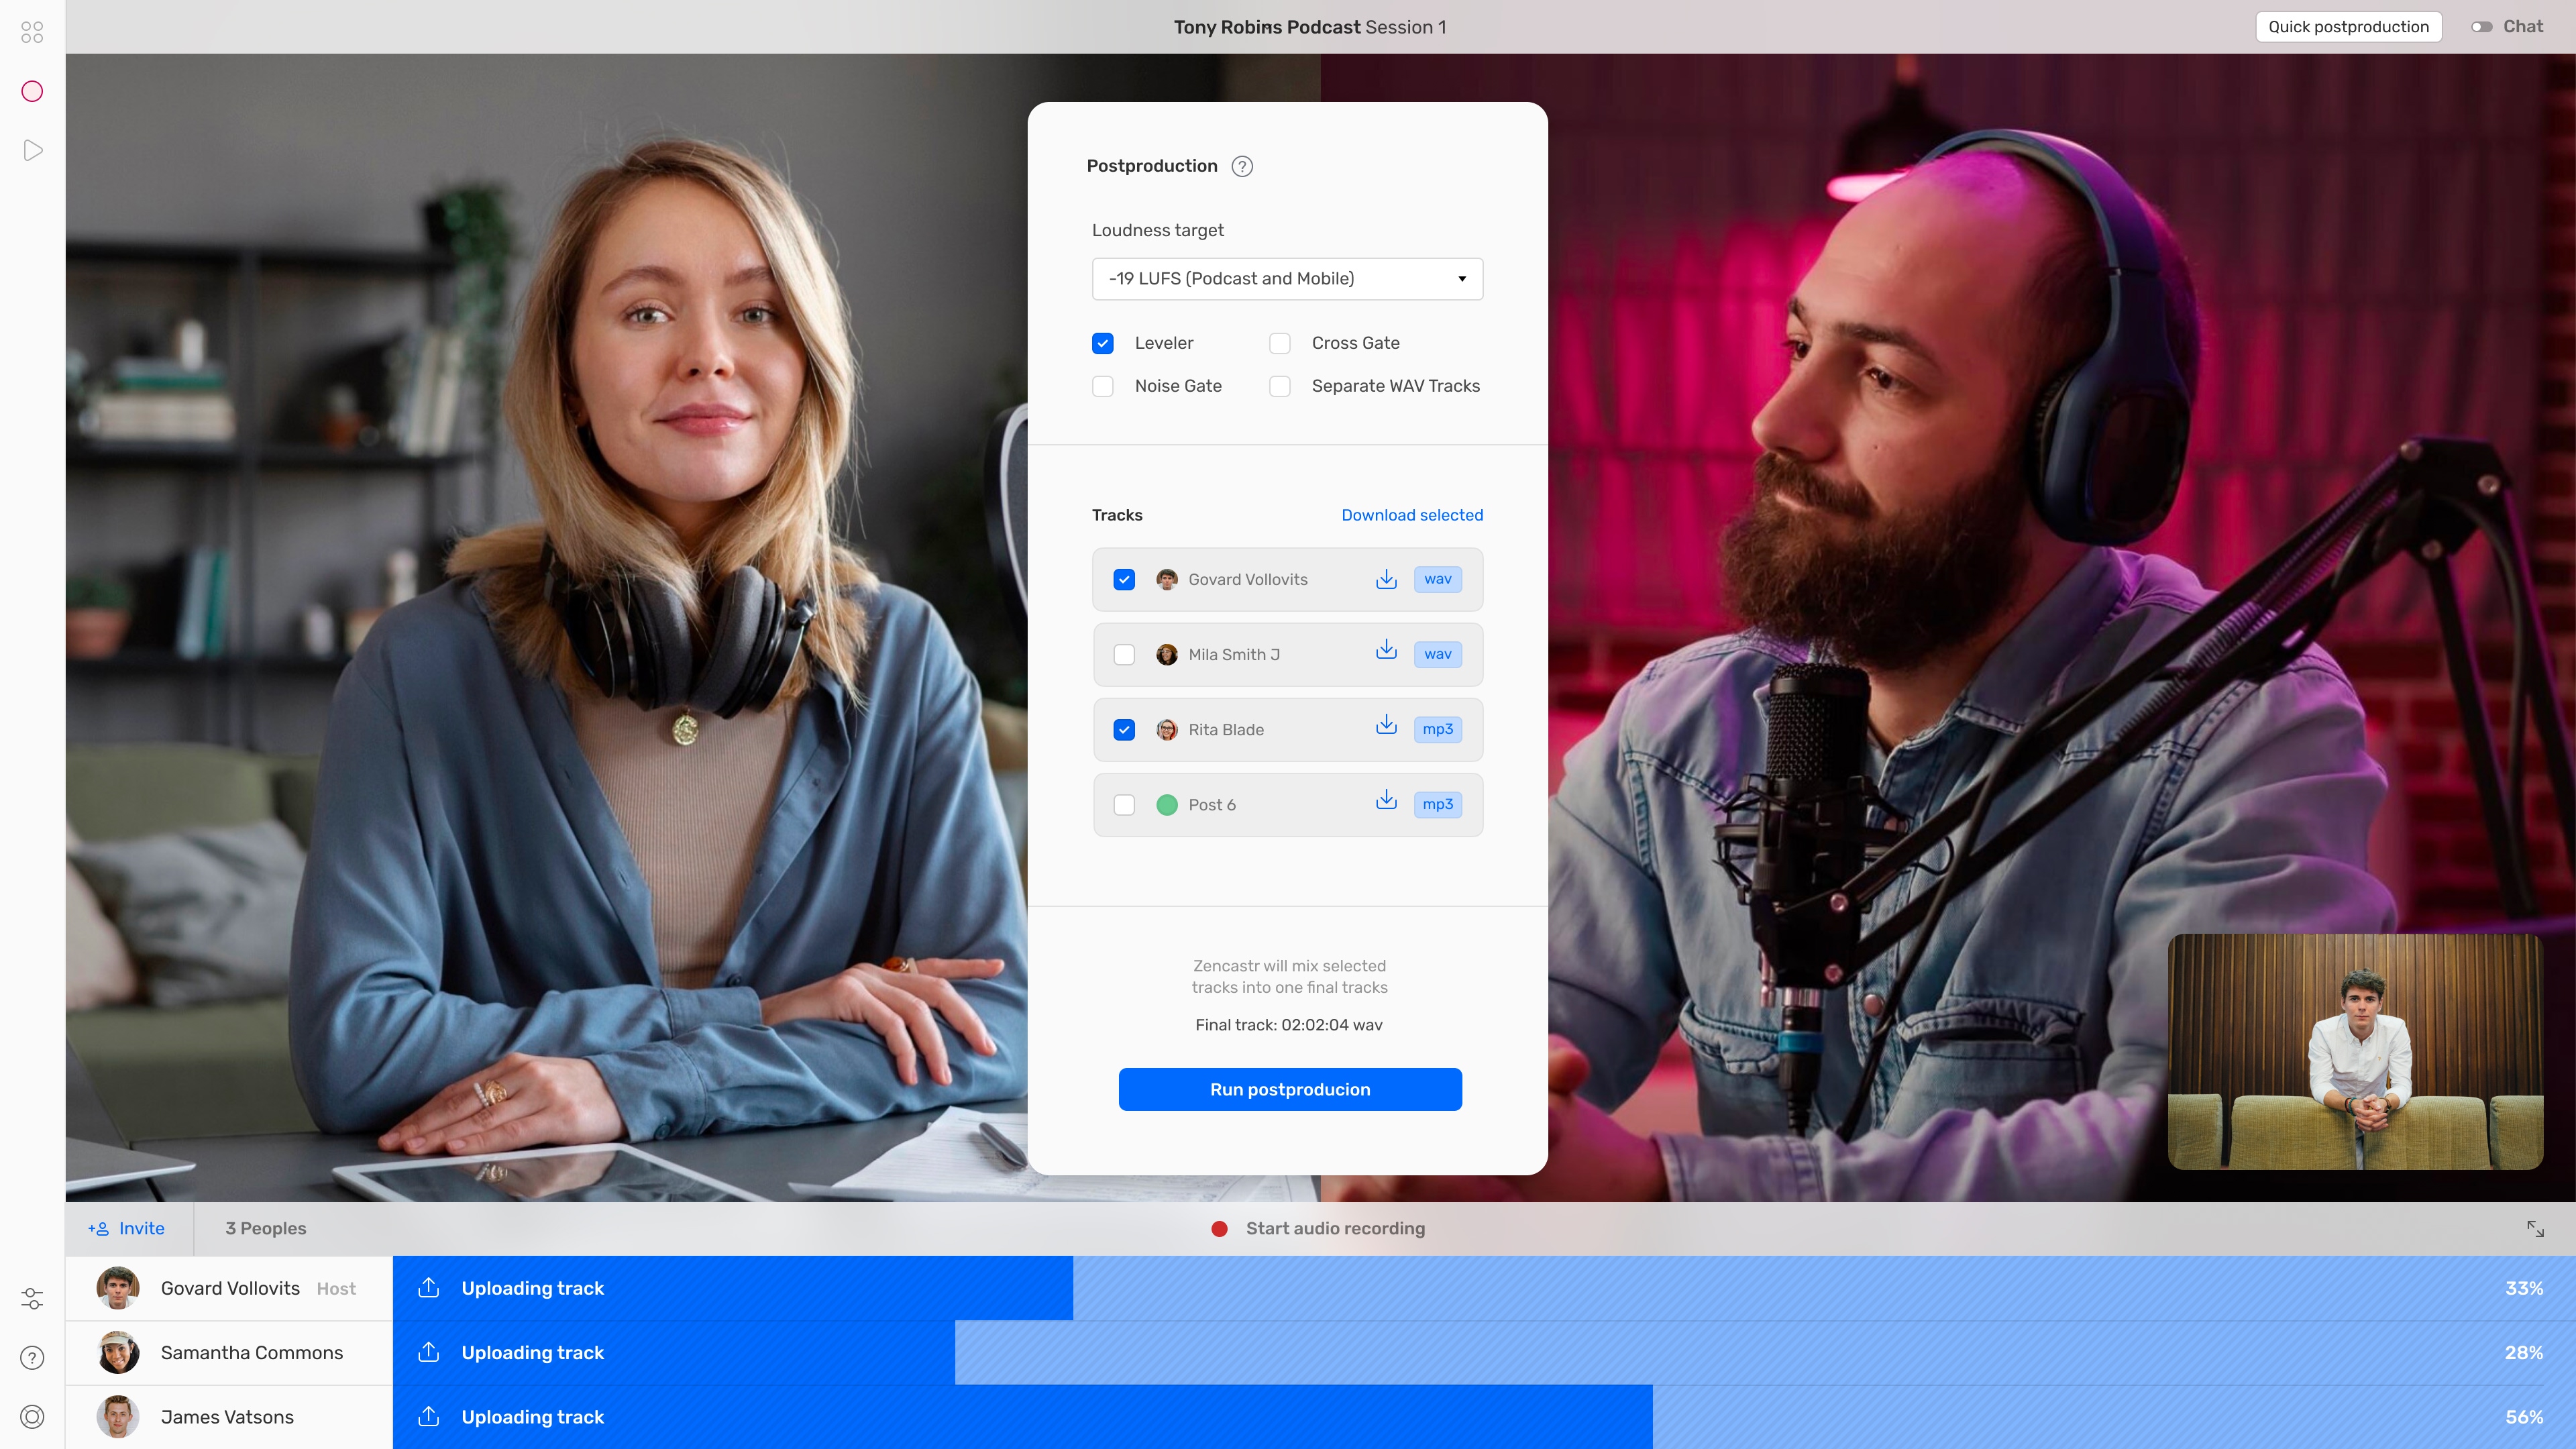Open Postproduction help tooltip icon
2576x1449 pixels.
coord(1242,166)
